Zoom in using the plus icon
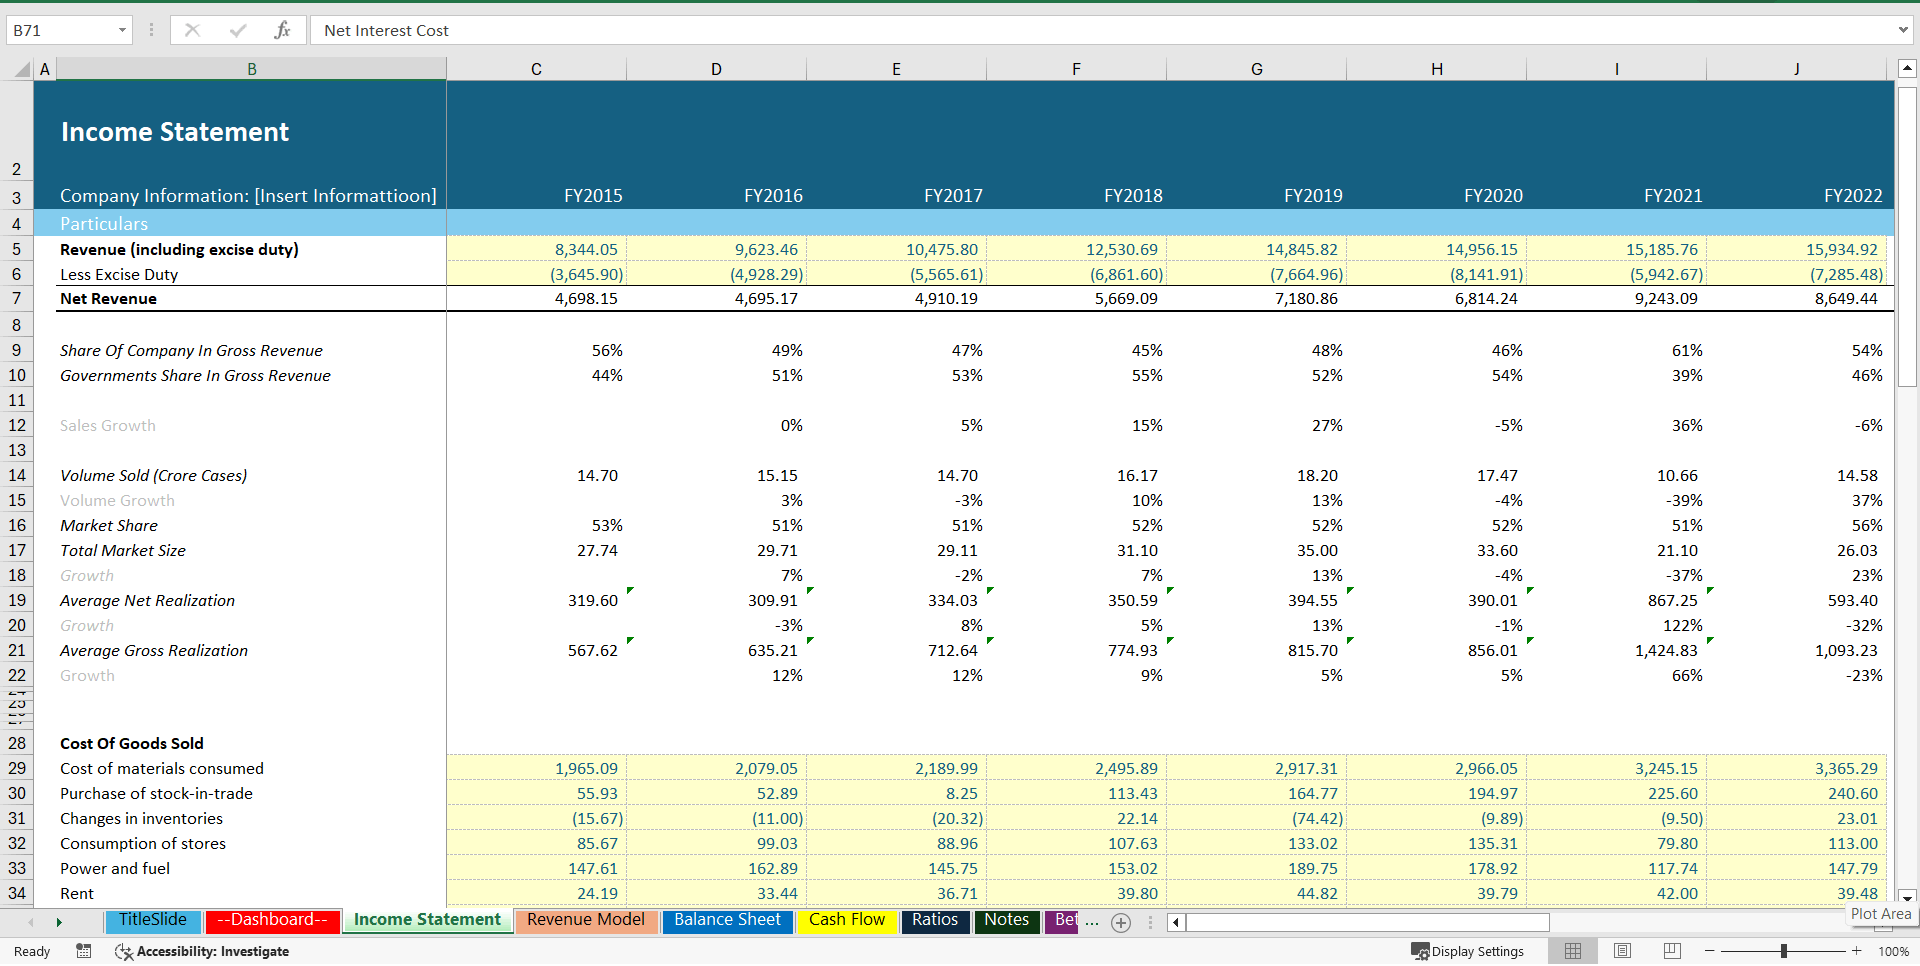Viewport: 1920px width, 966px height. pos(1859,951)
